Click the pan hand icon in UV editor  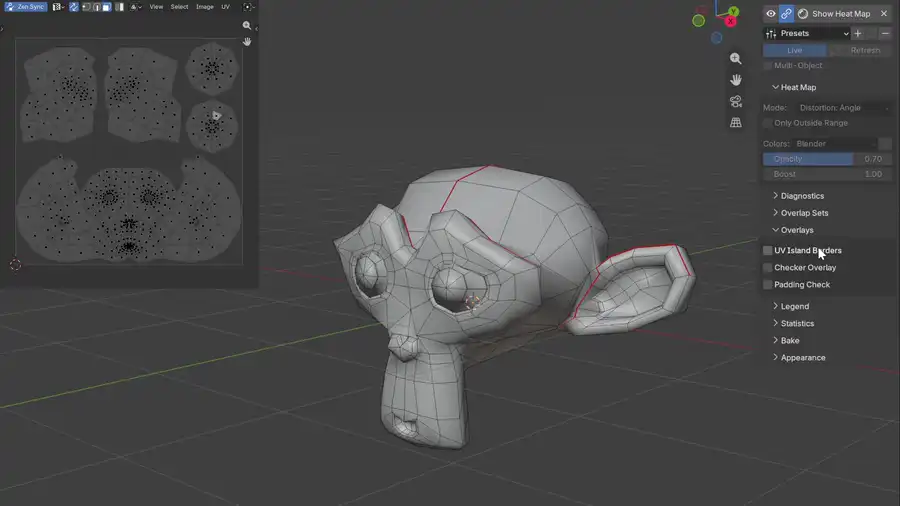247,41
